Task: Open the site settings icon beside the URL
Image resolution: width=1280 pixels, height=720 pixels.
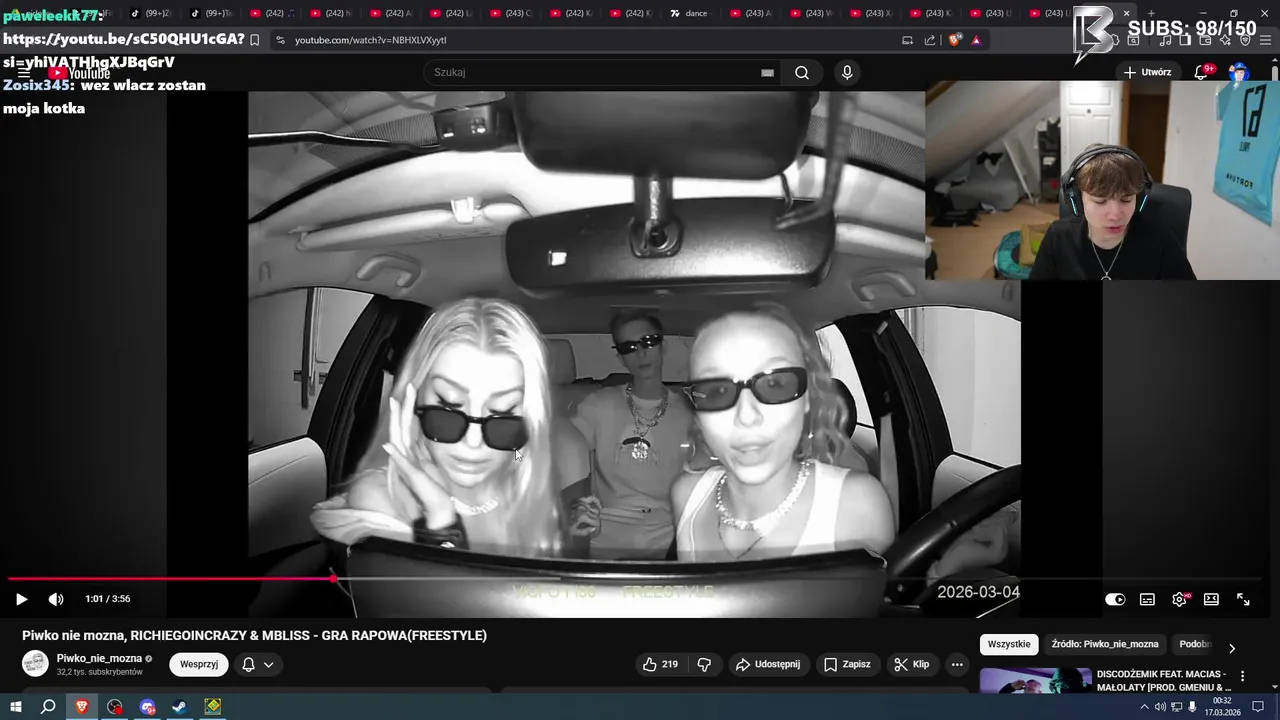Action: (x=280, y=40)
